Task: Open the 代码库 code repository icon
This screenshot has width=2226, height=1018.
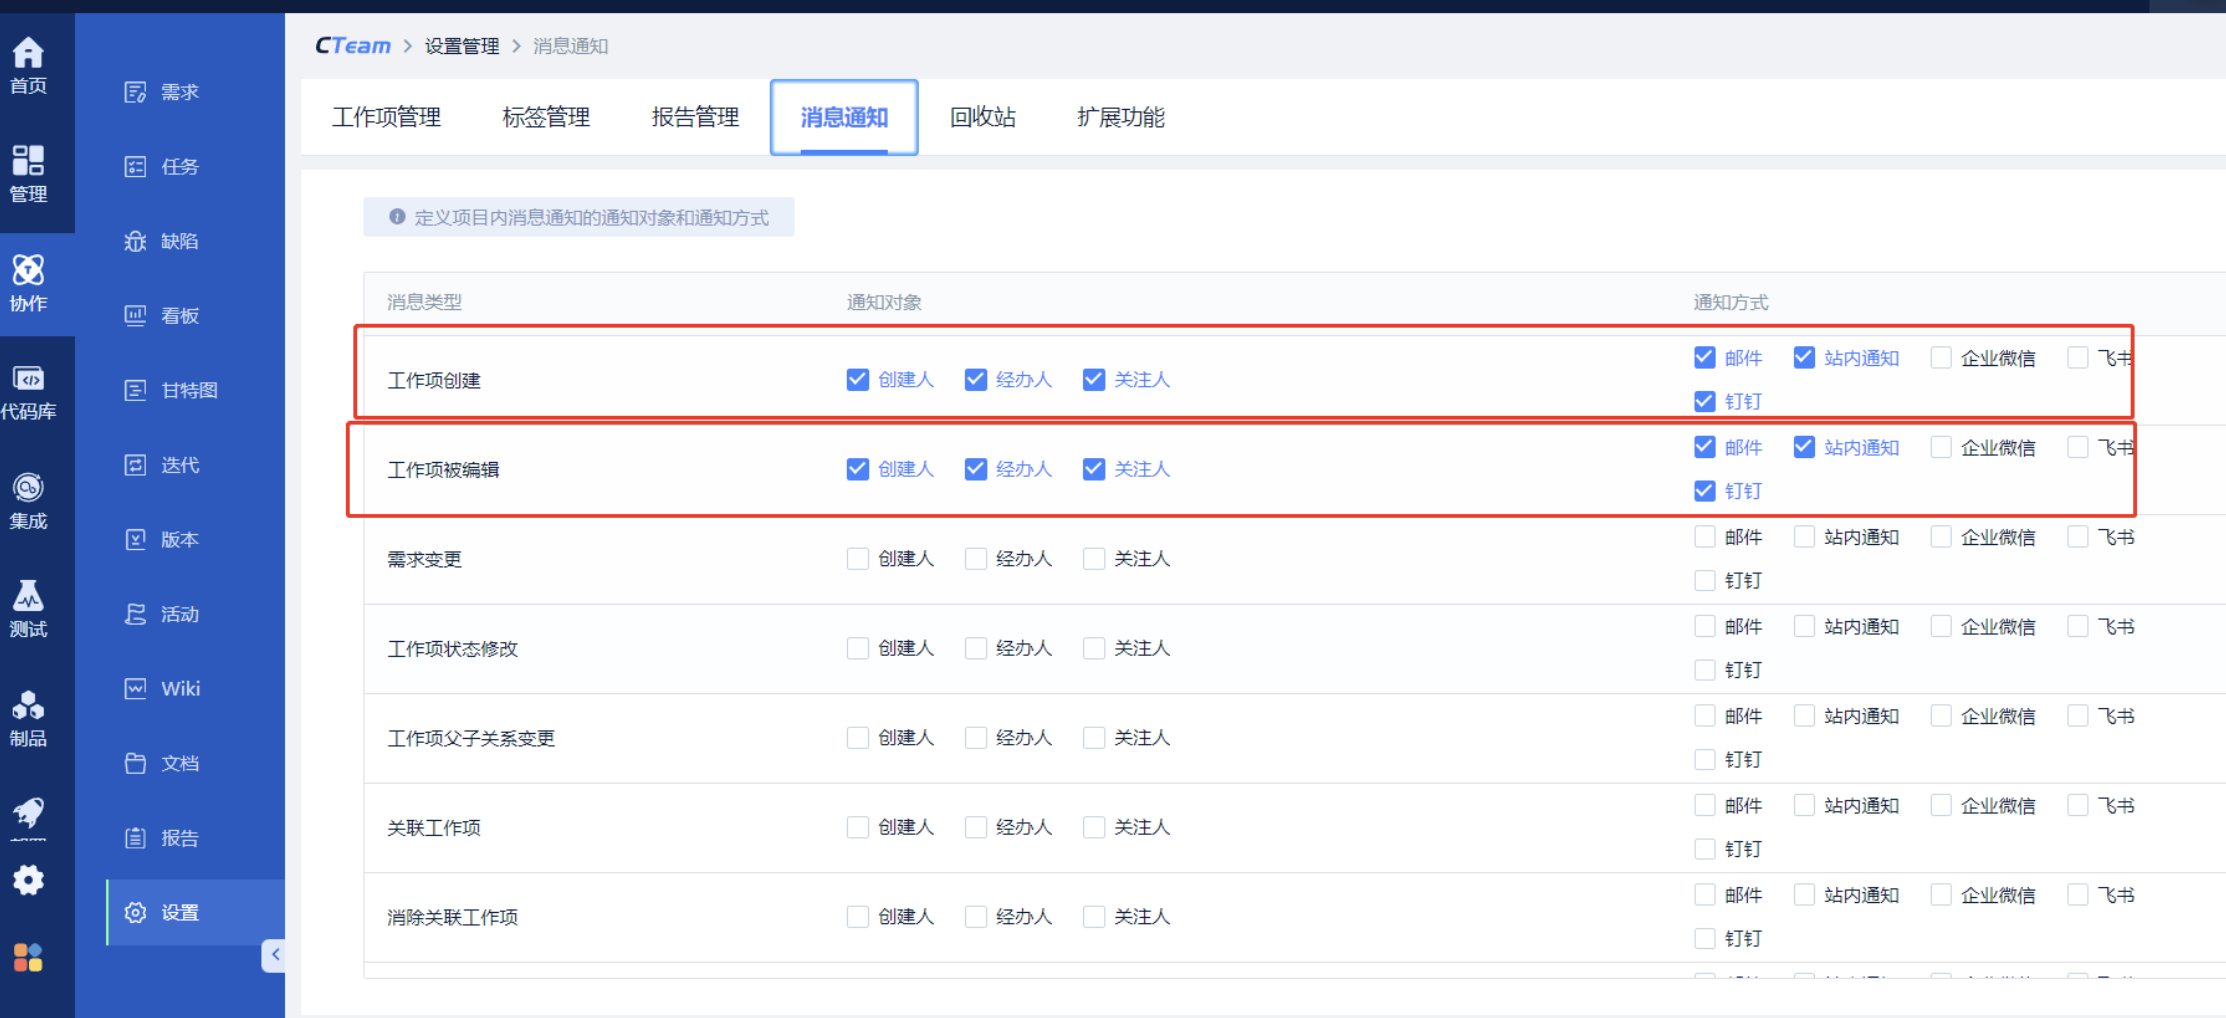Action: [x=28, y=392]
